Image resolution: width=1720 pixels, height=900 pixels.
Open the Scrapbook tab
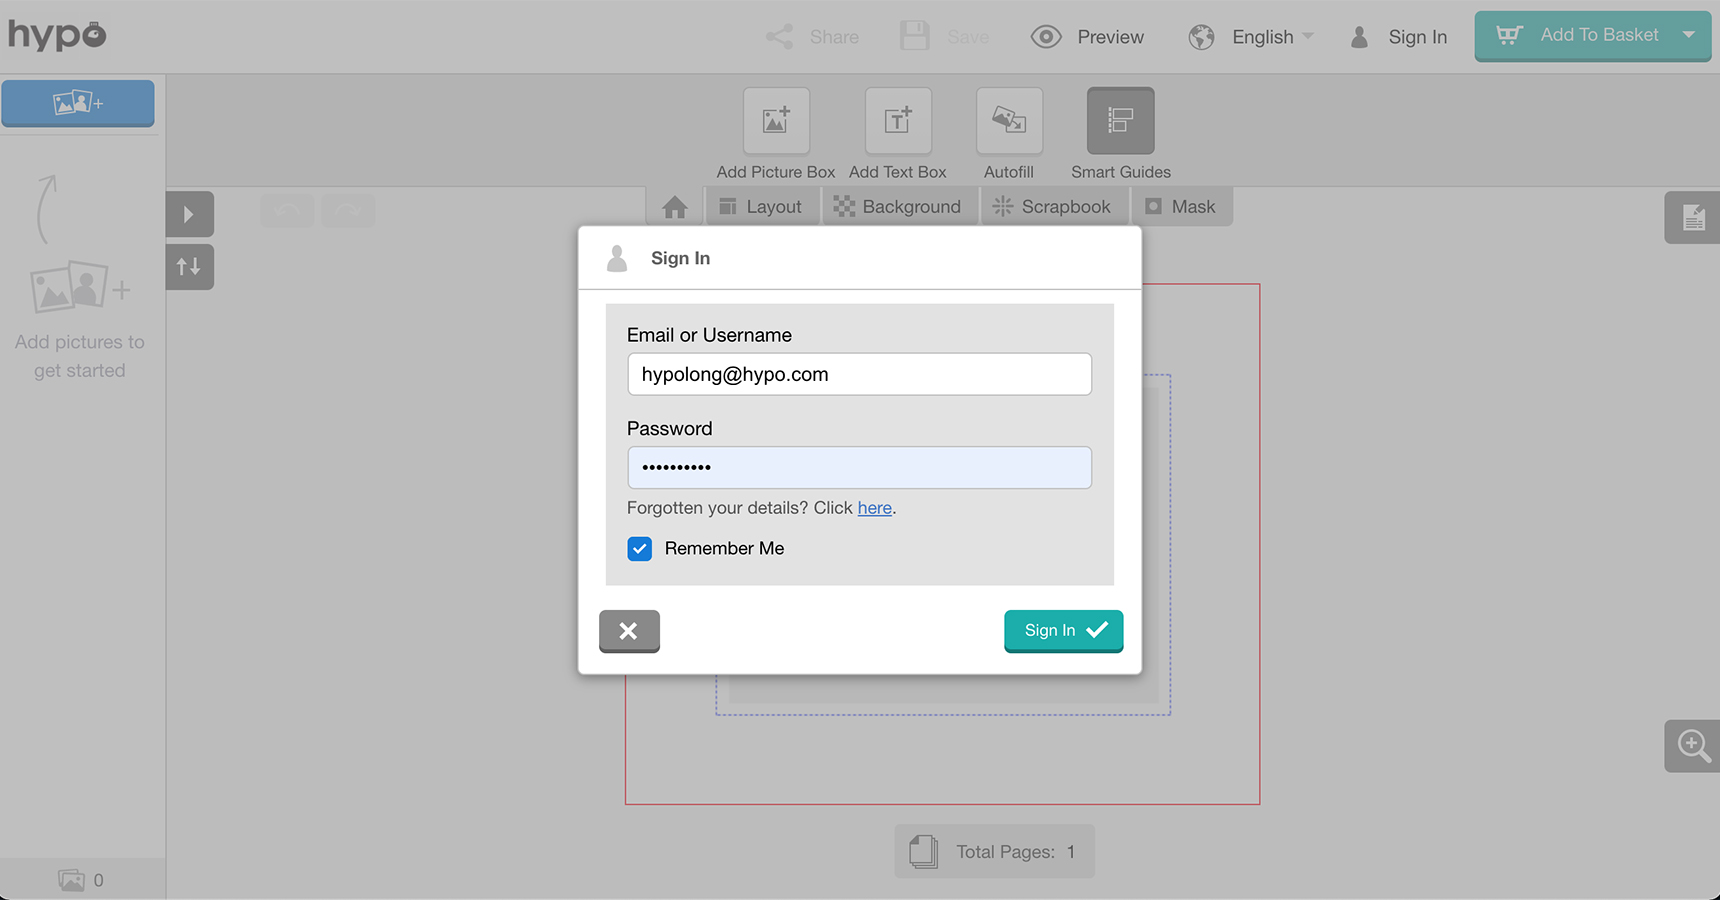(1053, 207)
